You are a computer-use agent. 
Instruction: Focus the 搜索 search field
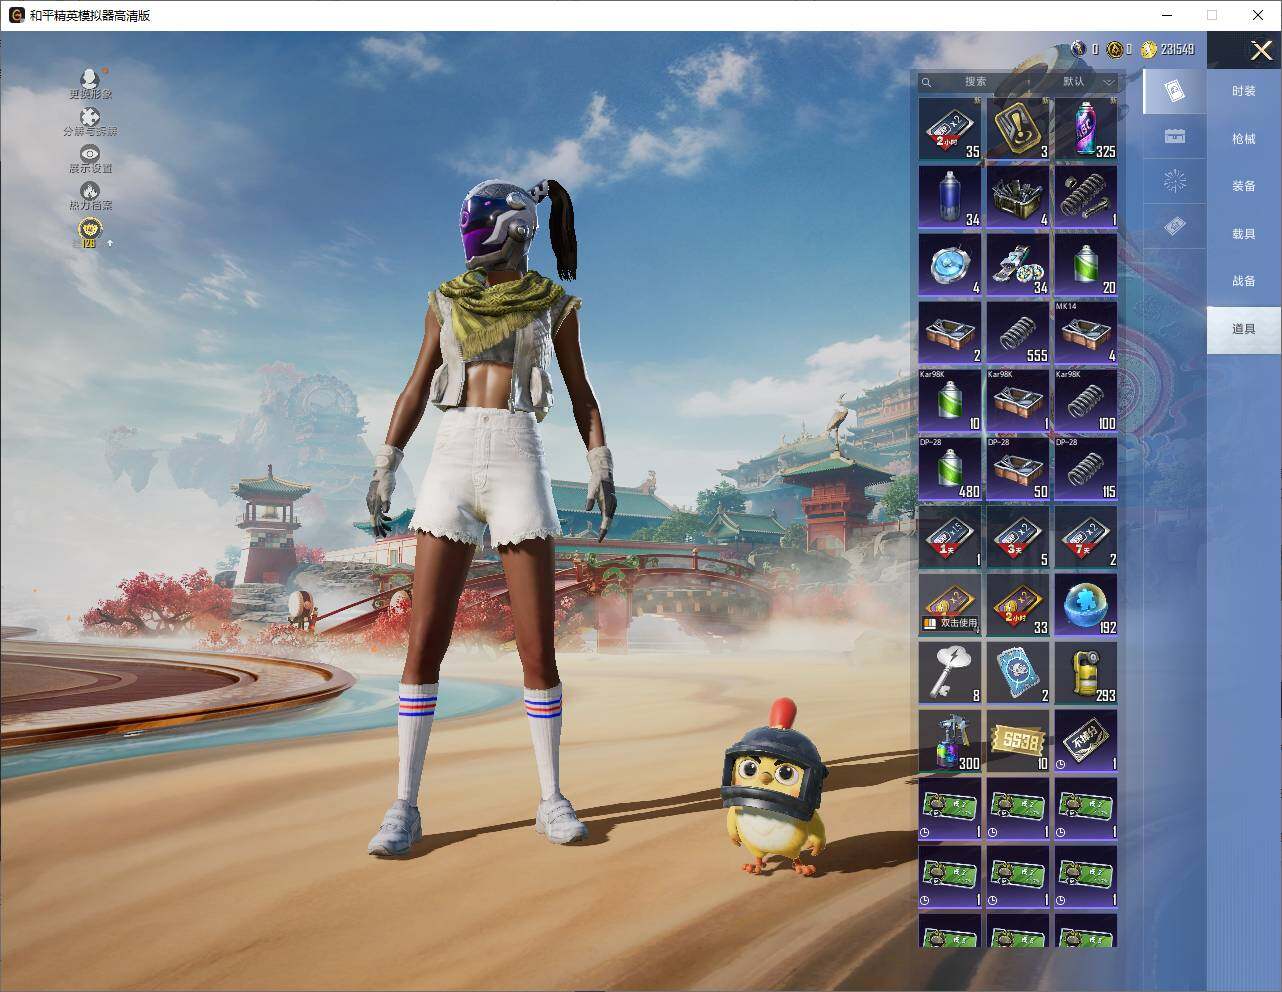(976, 82)
